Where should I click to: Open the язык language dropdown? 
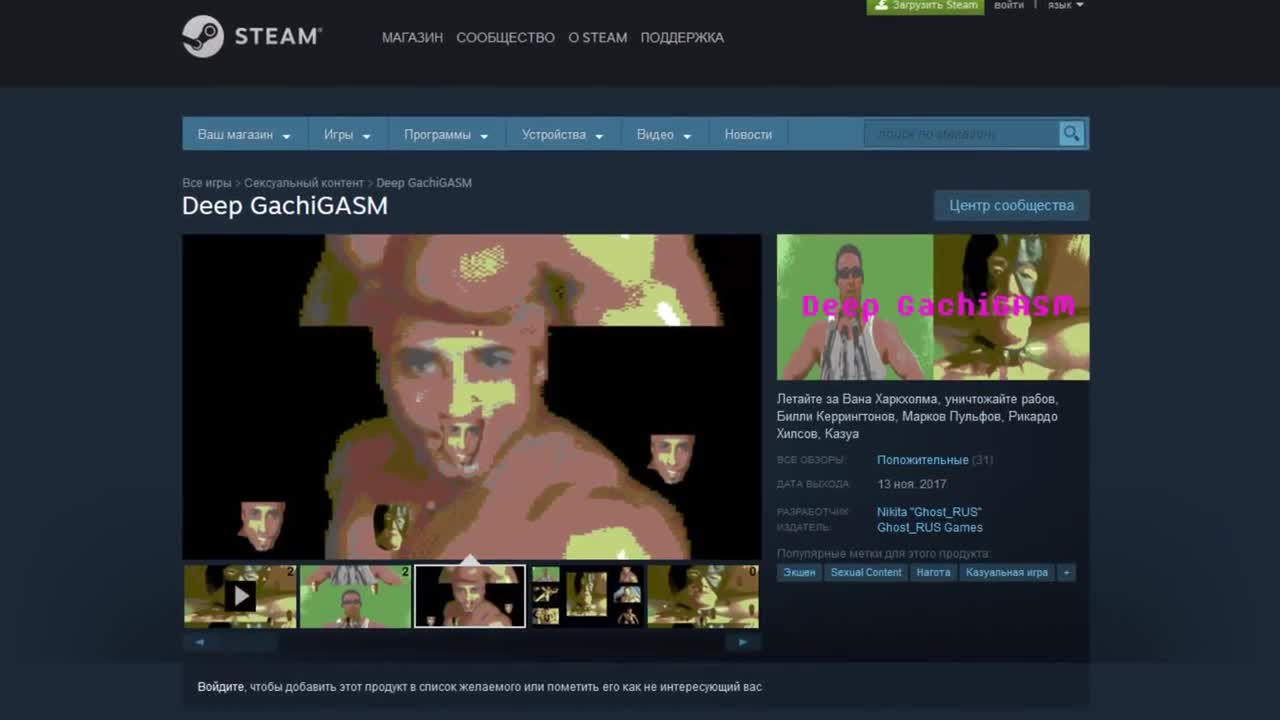pyautogui.click(x=1065, y=6)
